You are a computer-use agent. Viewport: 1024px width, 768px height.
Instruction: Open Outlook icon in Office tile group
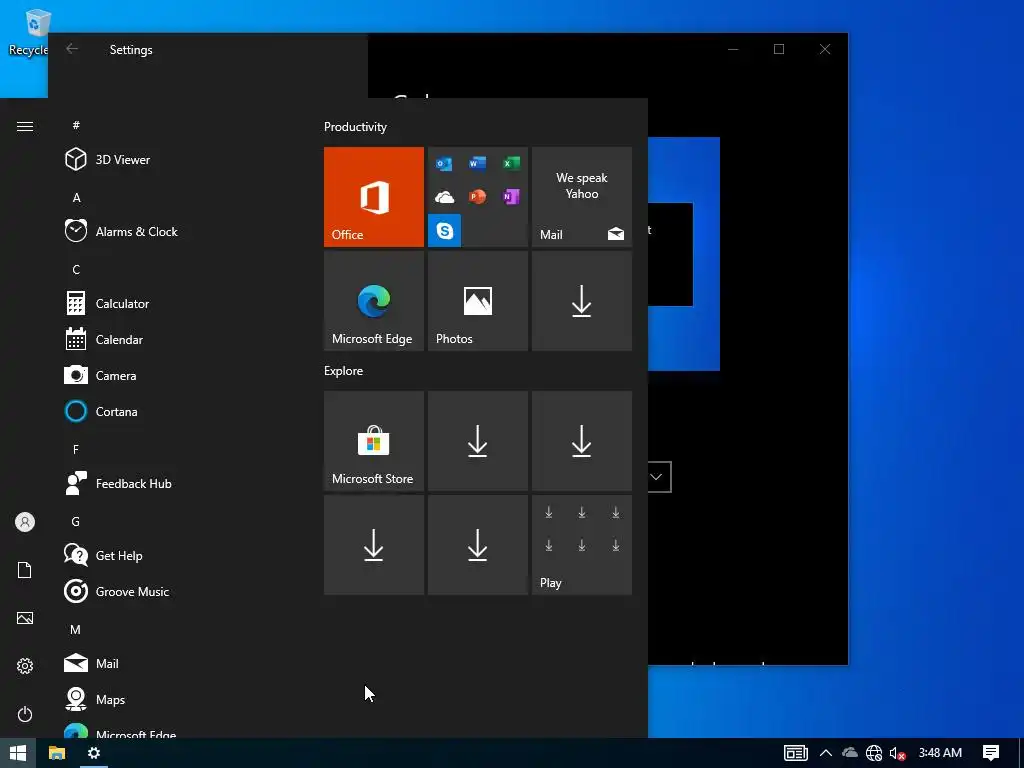444,163
